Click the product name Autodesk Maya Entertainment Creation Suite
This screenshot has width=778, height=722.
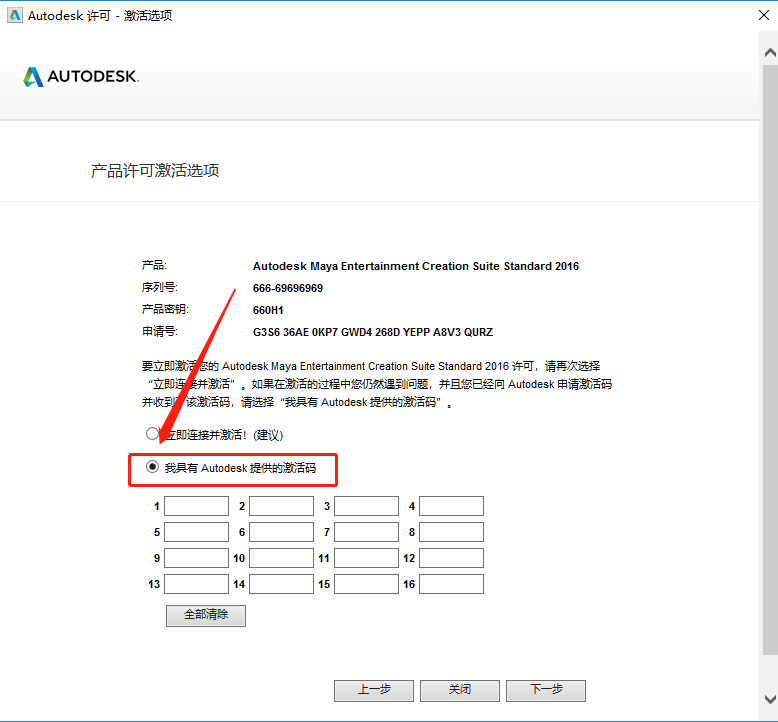[416, 266]
